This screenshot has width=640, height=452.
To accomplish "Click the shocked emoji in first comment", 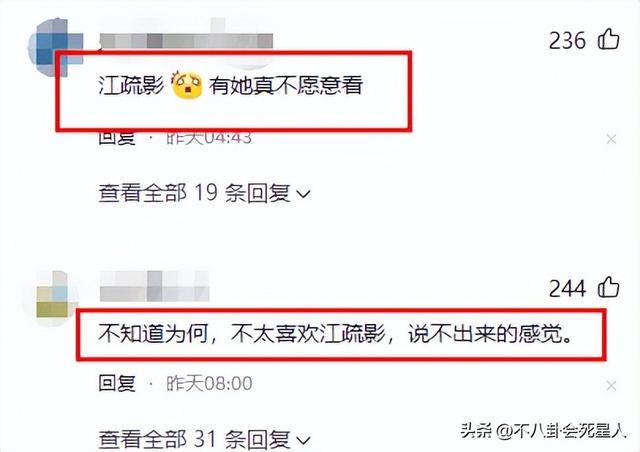I will tap(187, 85).
